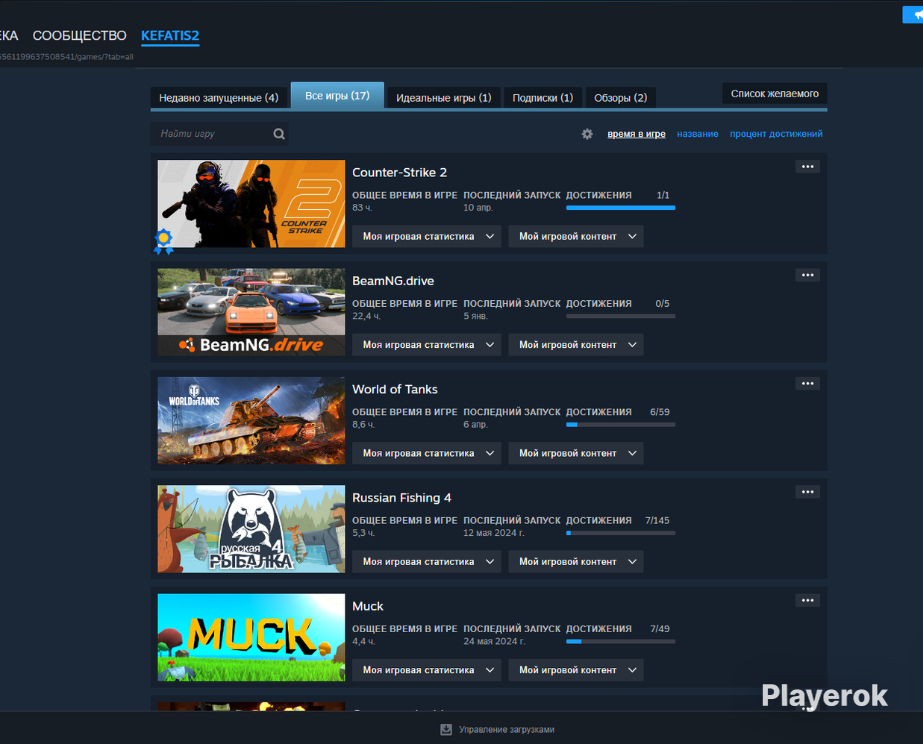Click the Muck cover image
923x744 pixels.
point(251,637)
